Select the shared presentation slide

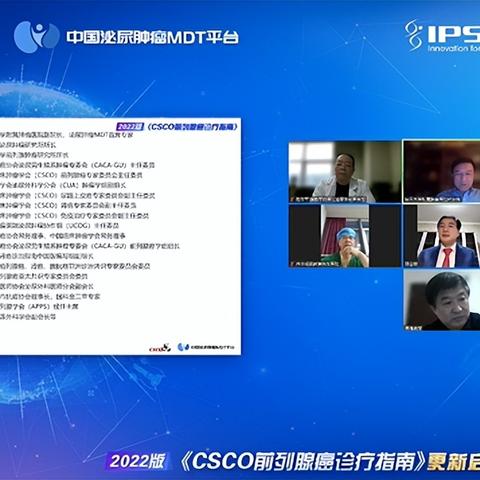click(120, 236)
